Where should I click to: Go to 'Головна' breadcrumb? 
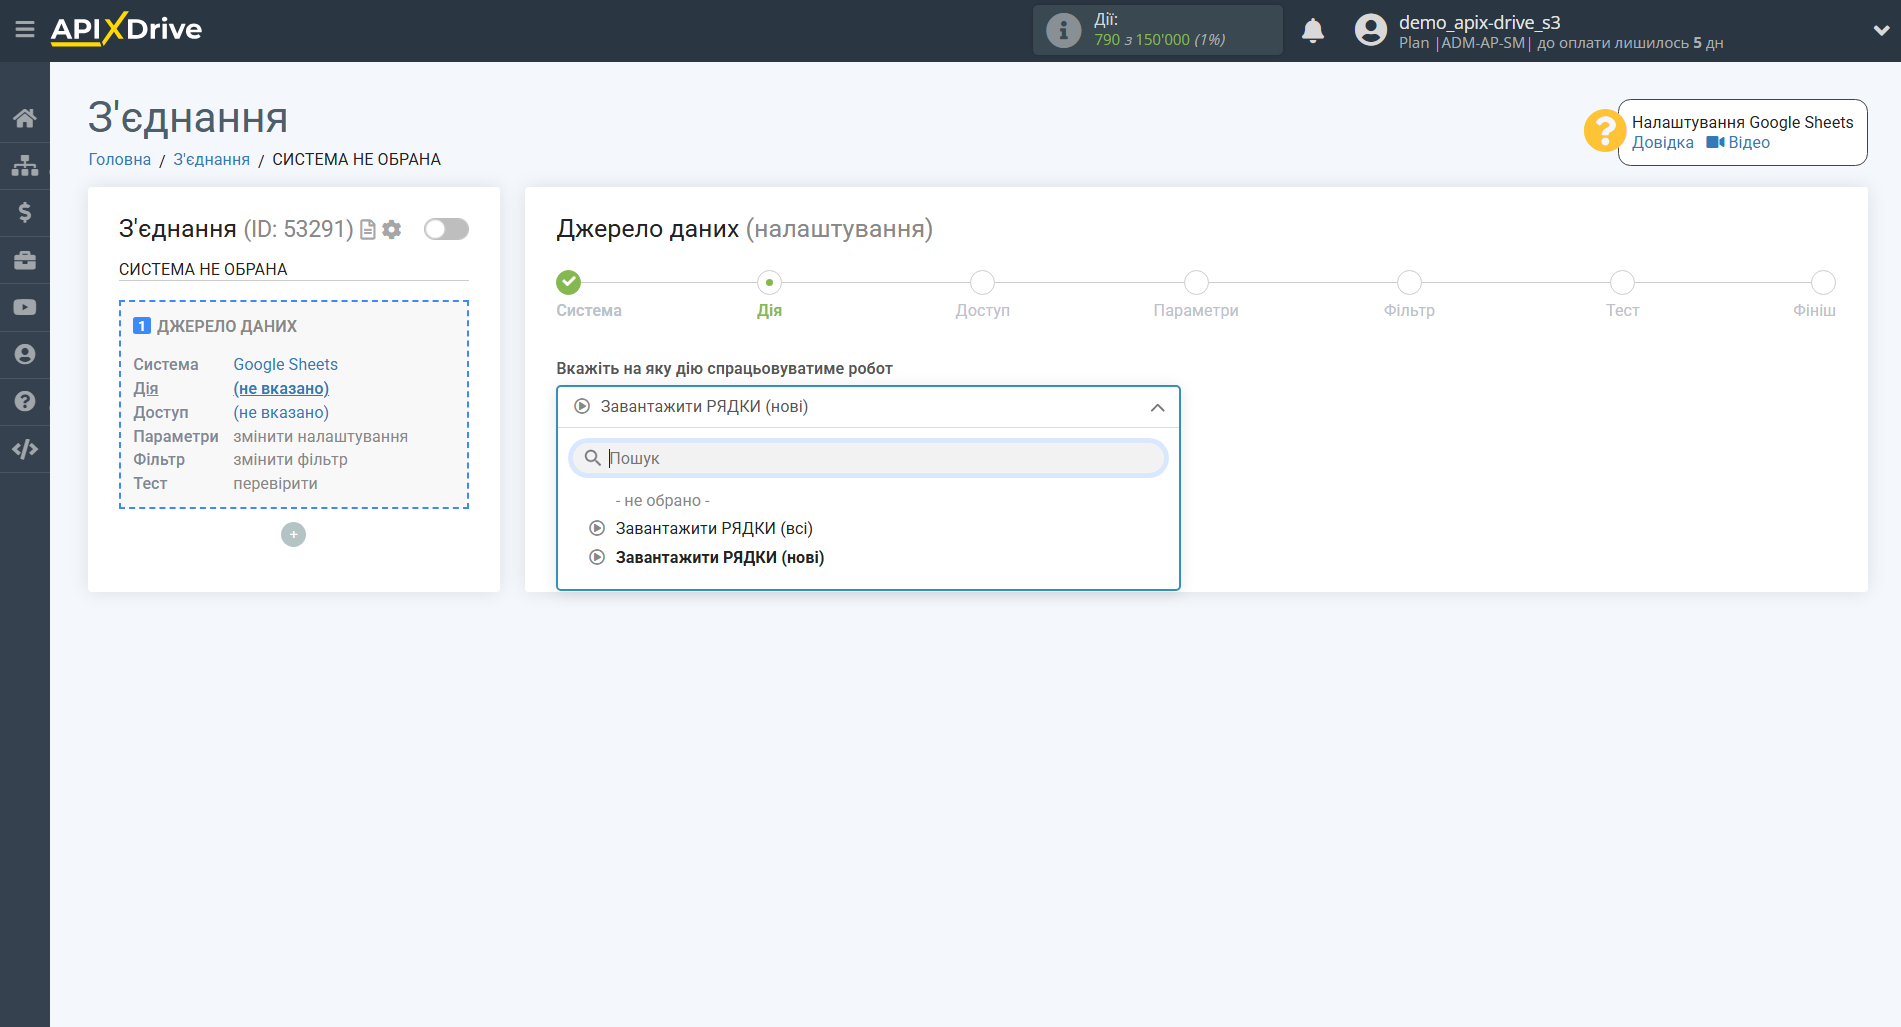[119, 159]
